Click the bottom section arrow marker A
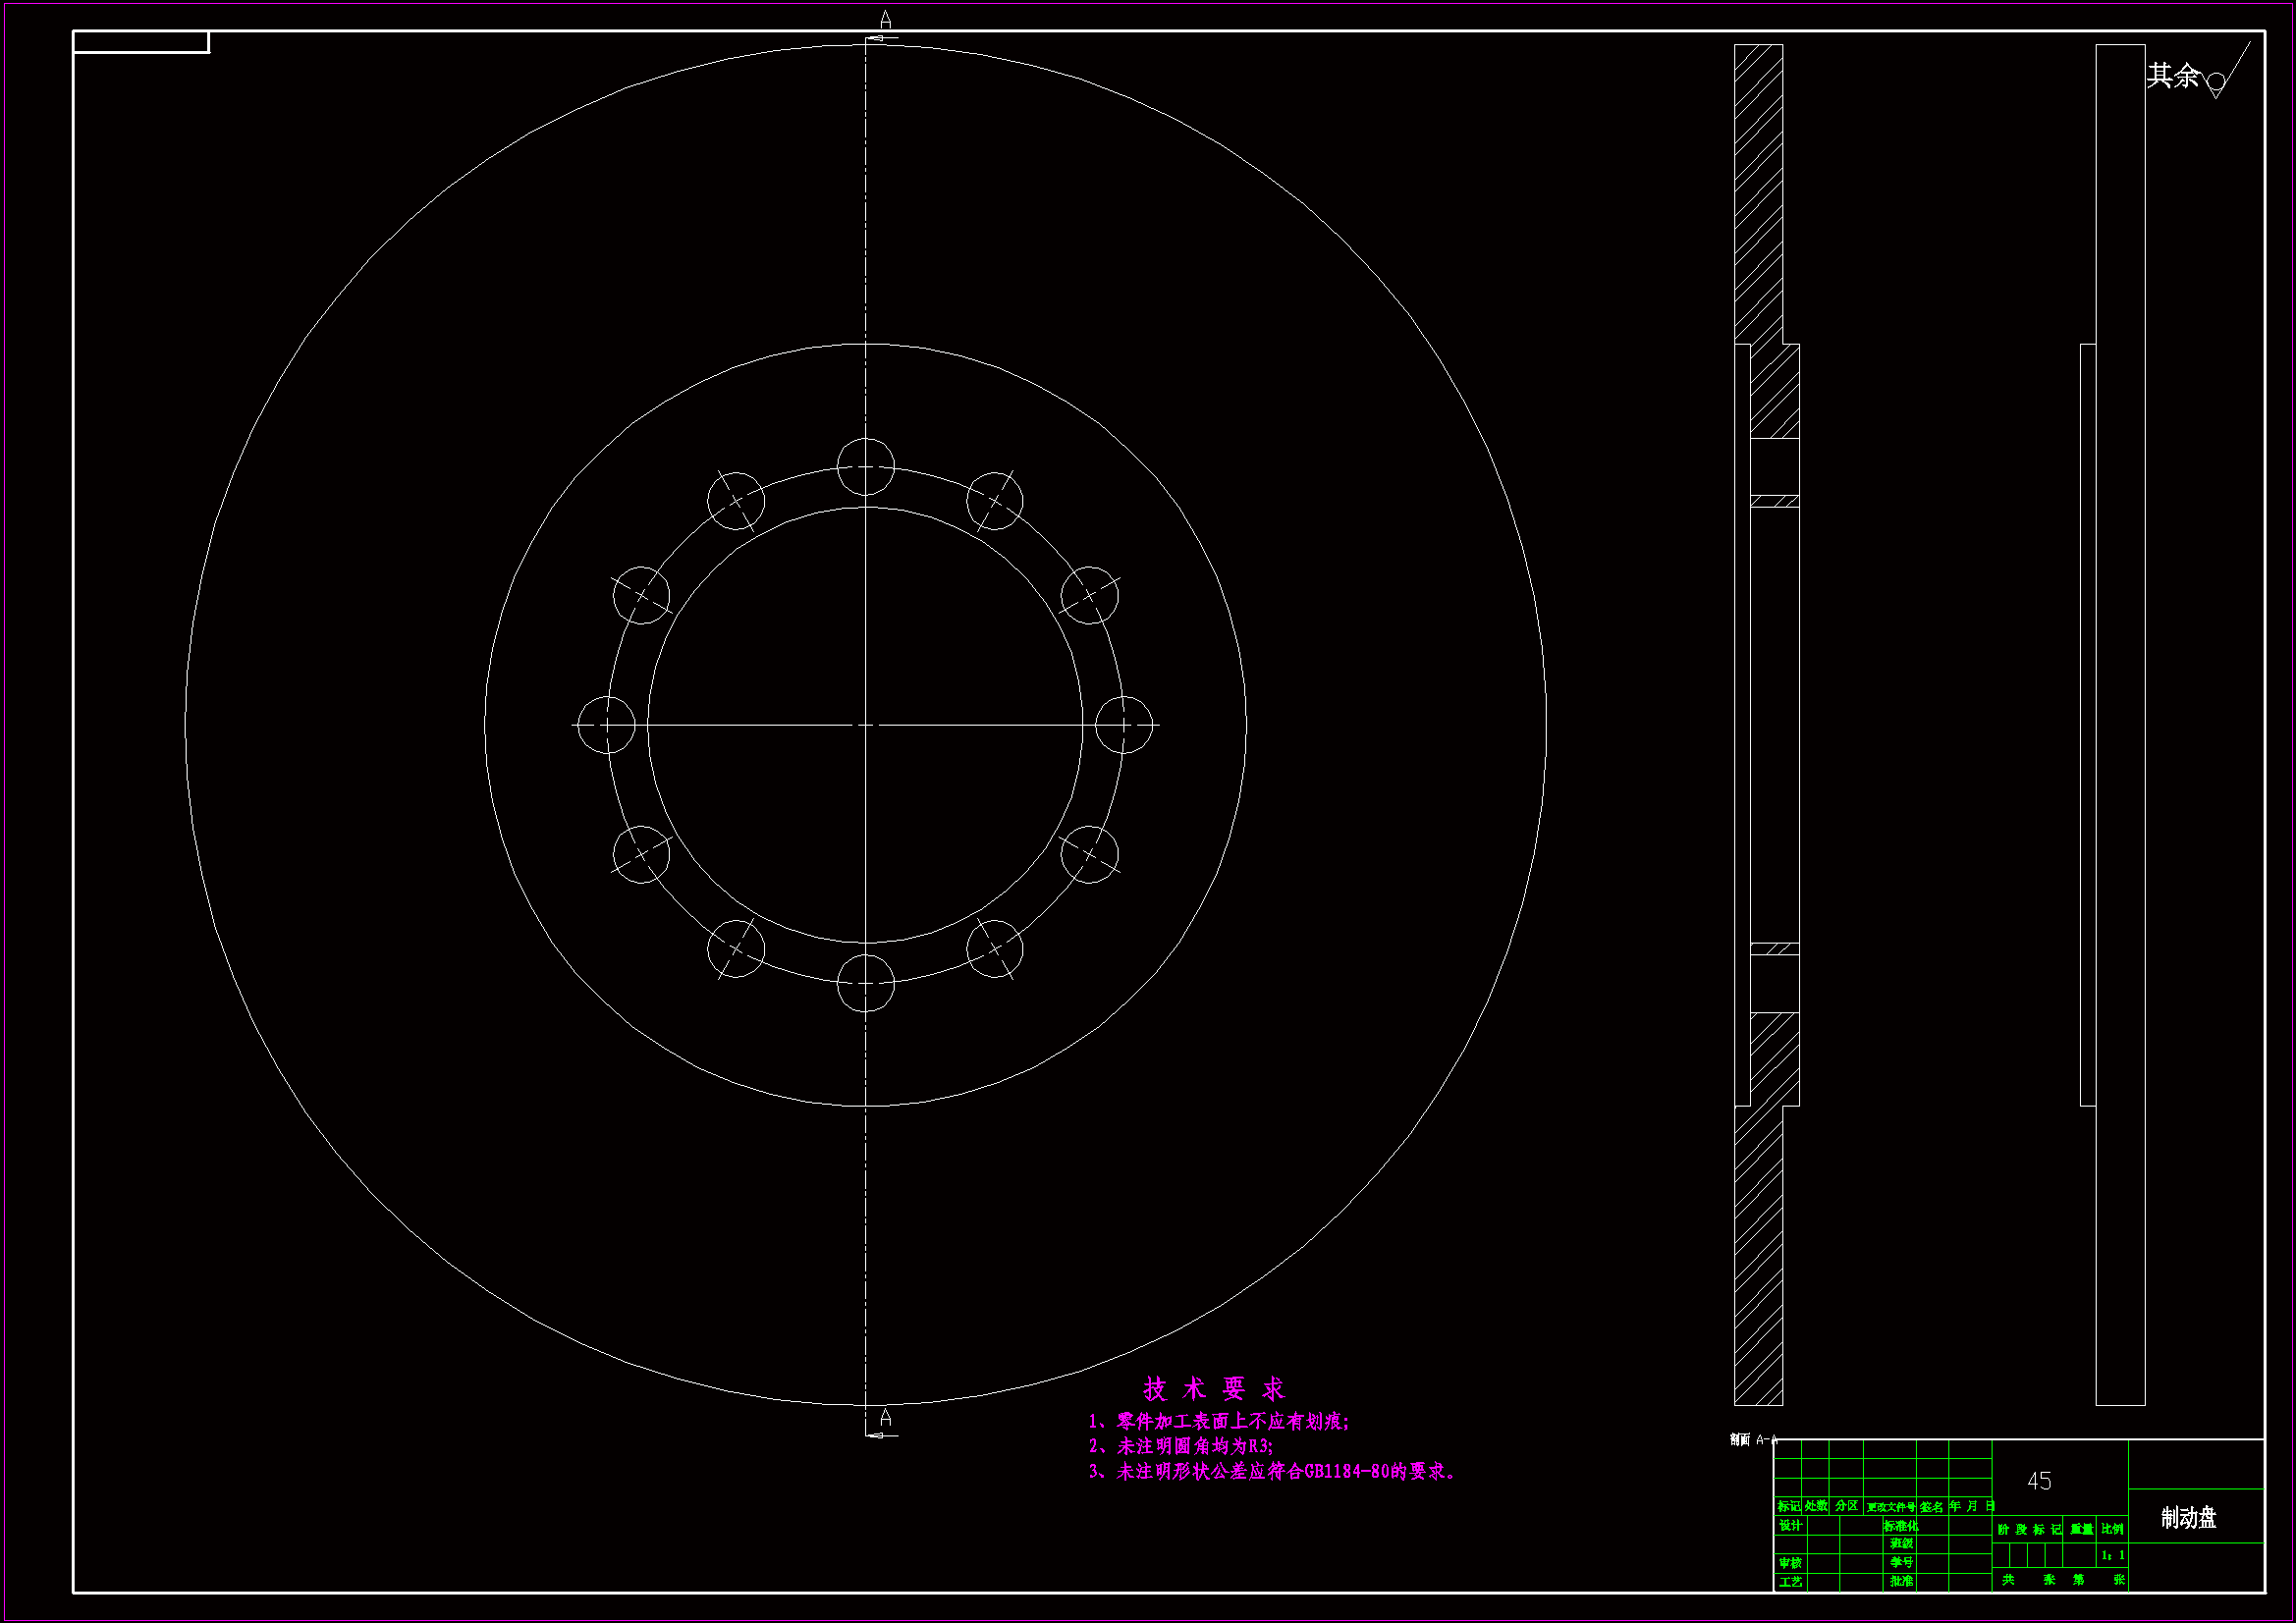The image size is (2296, 1623). [x=885, y=1417]
